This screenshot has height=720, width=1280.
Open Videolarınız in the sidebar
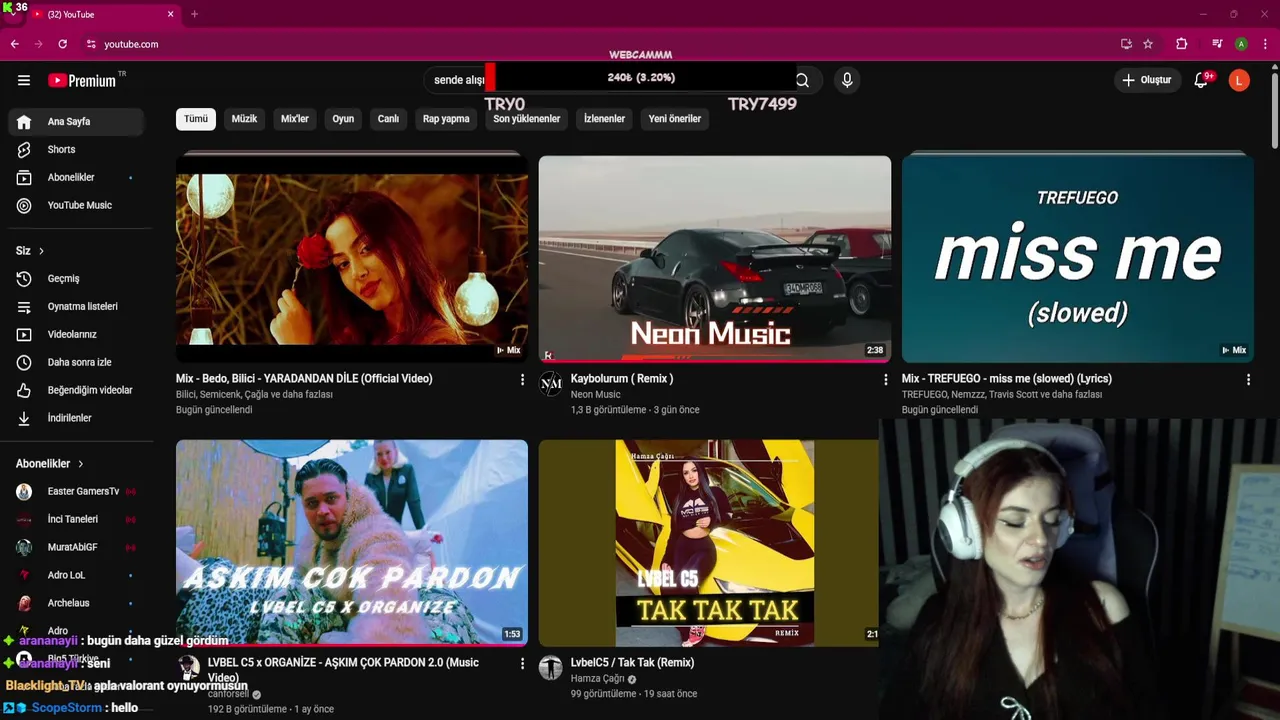pyautogui.click(x=77, y=334)
